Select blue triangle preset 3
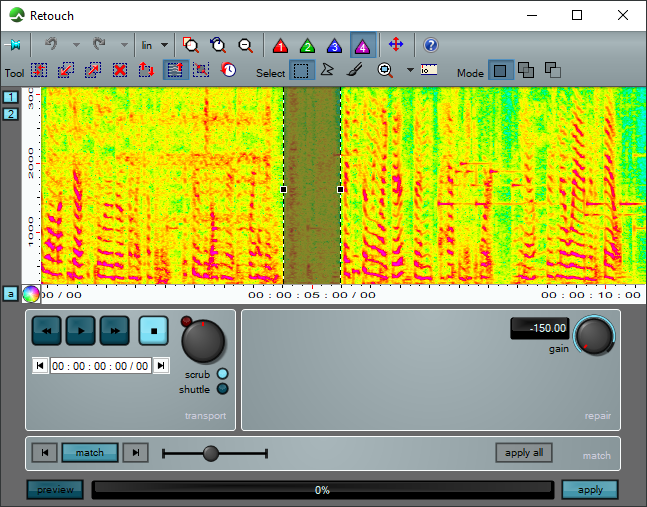647x507 pixels. pyautogui.click(x=335, y=45)
